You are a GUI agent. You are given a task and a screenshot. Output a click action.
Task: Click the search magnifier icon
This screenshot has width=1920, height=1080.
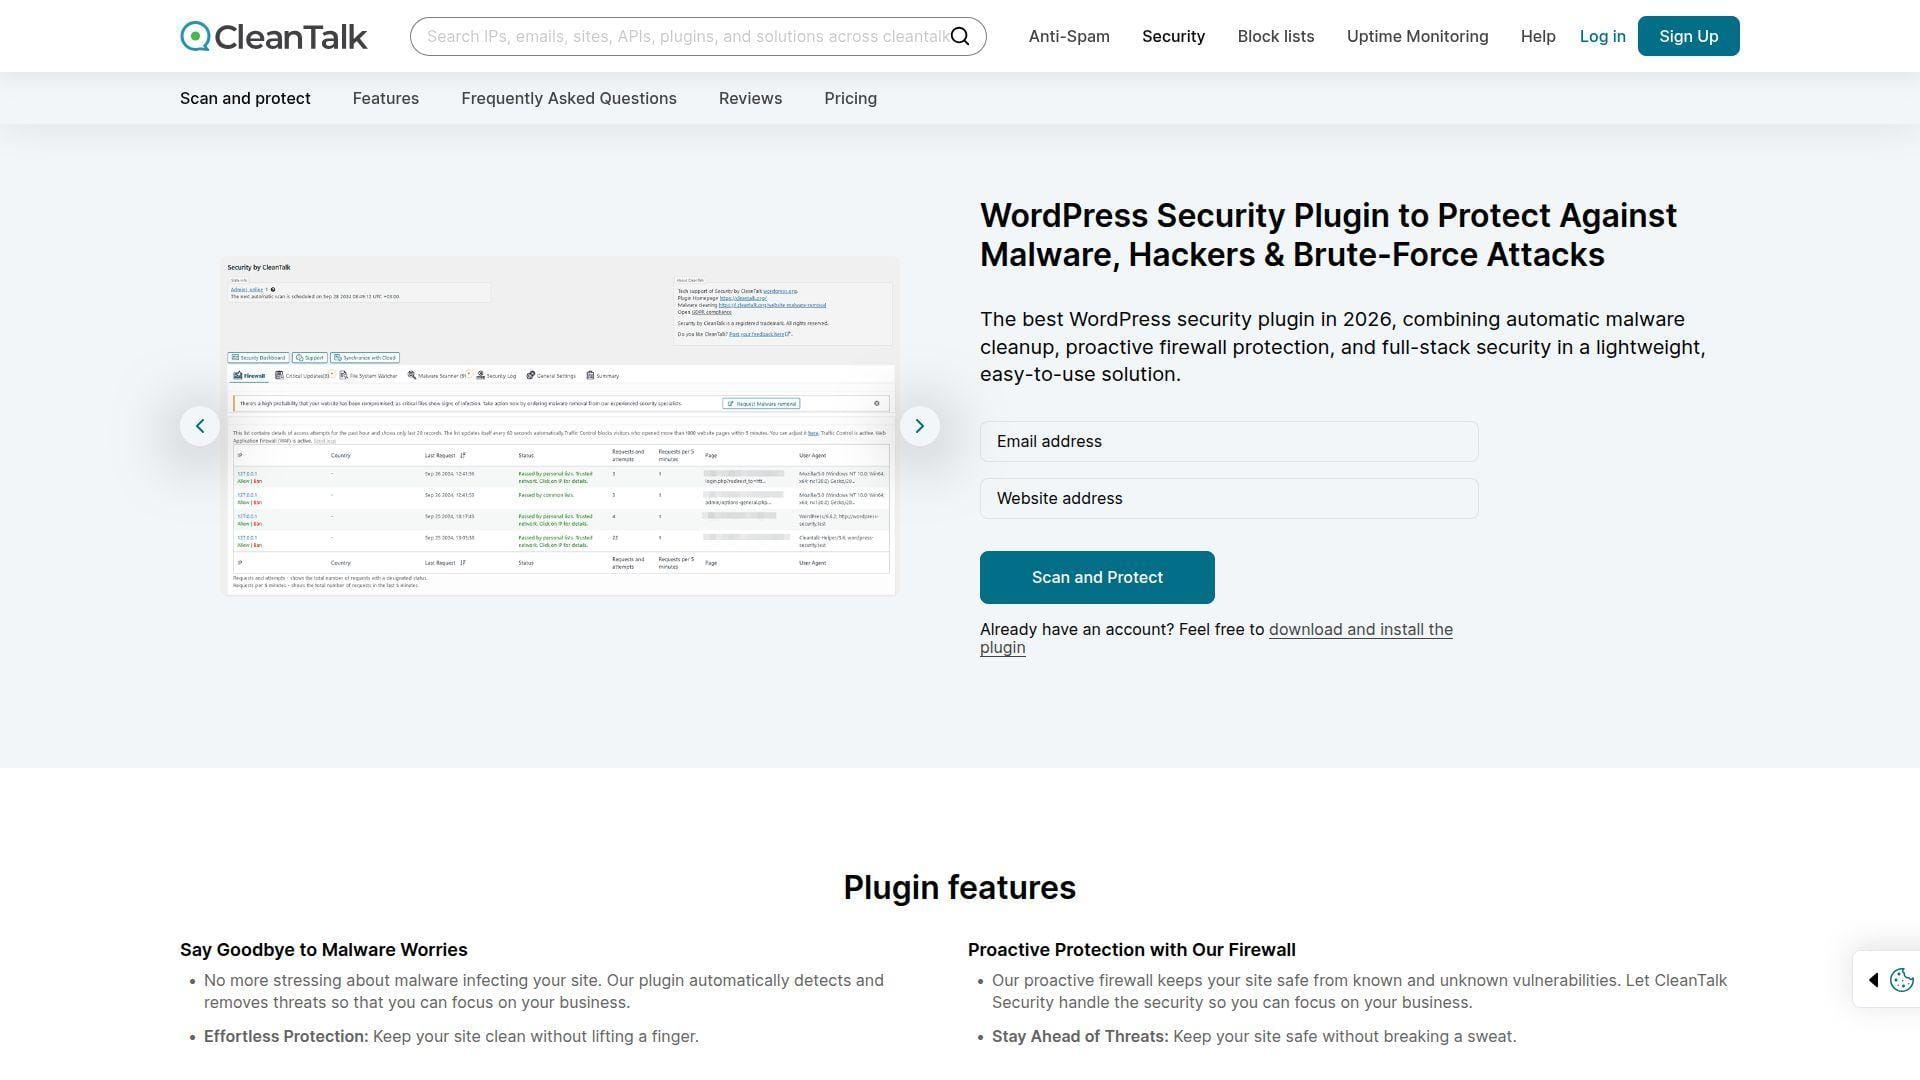[960, 36]
